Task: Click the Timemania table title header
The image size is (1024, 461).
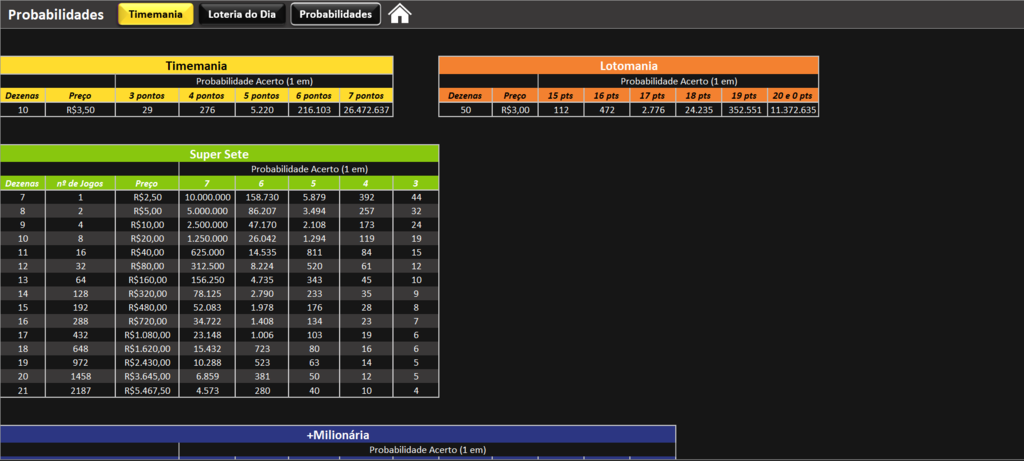Action: click(197, 65)
